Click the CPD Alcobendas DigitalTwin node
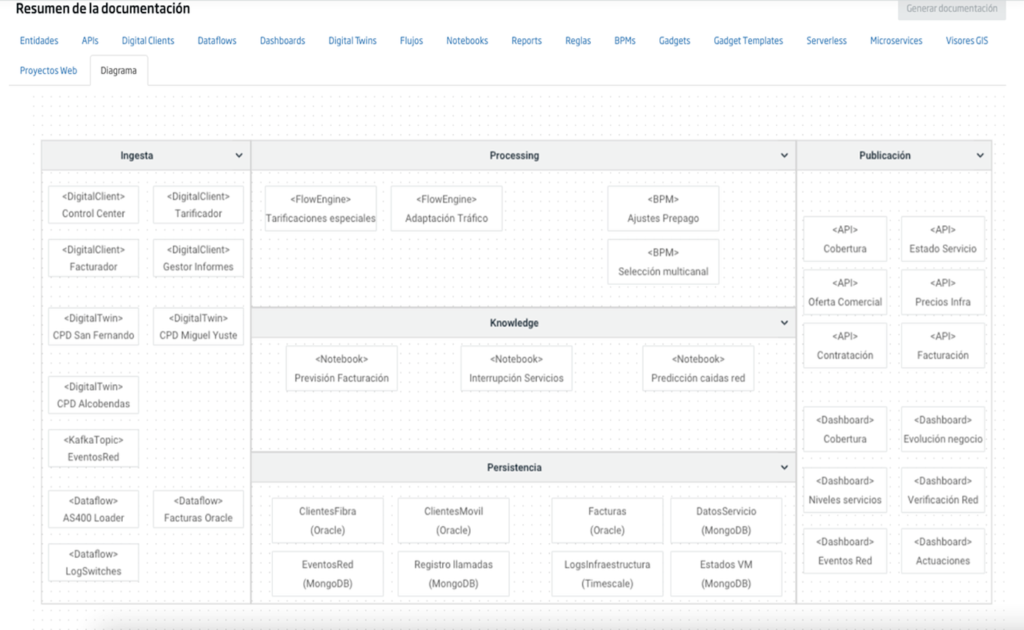1024x630 pixels. pos(93,395)
